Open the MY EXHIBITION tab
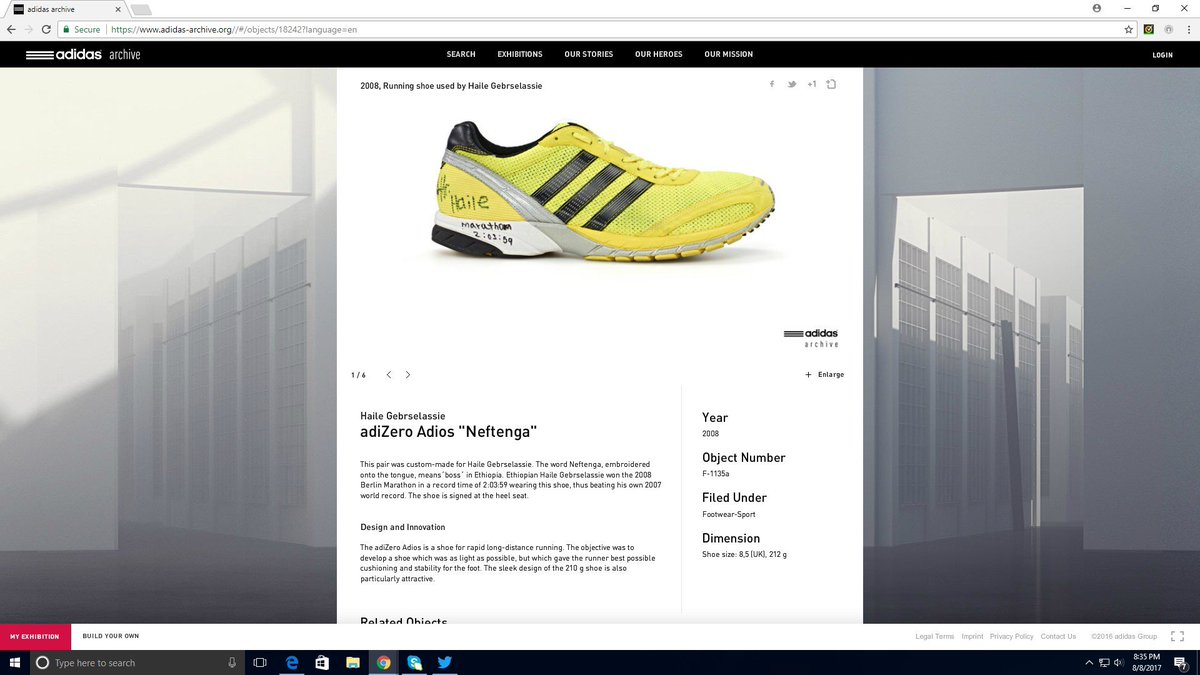Screen dimensions: 1200x675 [35, 636]
